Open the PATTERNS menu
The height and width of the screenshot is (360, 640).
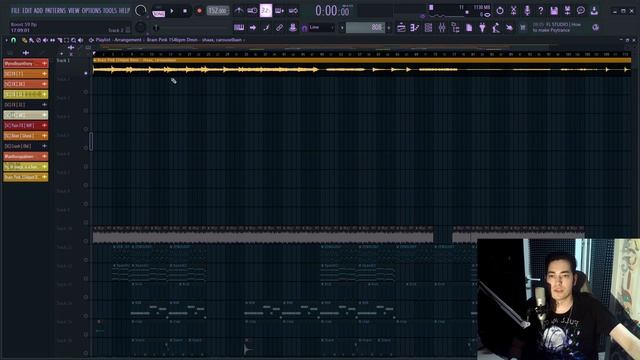point(55,11)
